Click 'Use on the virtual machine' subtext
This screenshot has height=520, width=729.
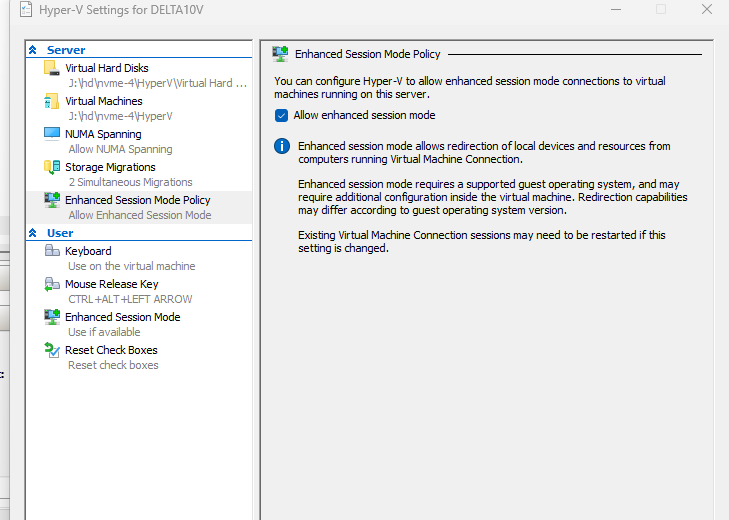point(132,266)
